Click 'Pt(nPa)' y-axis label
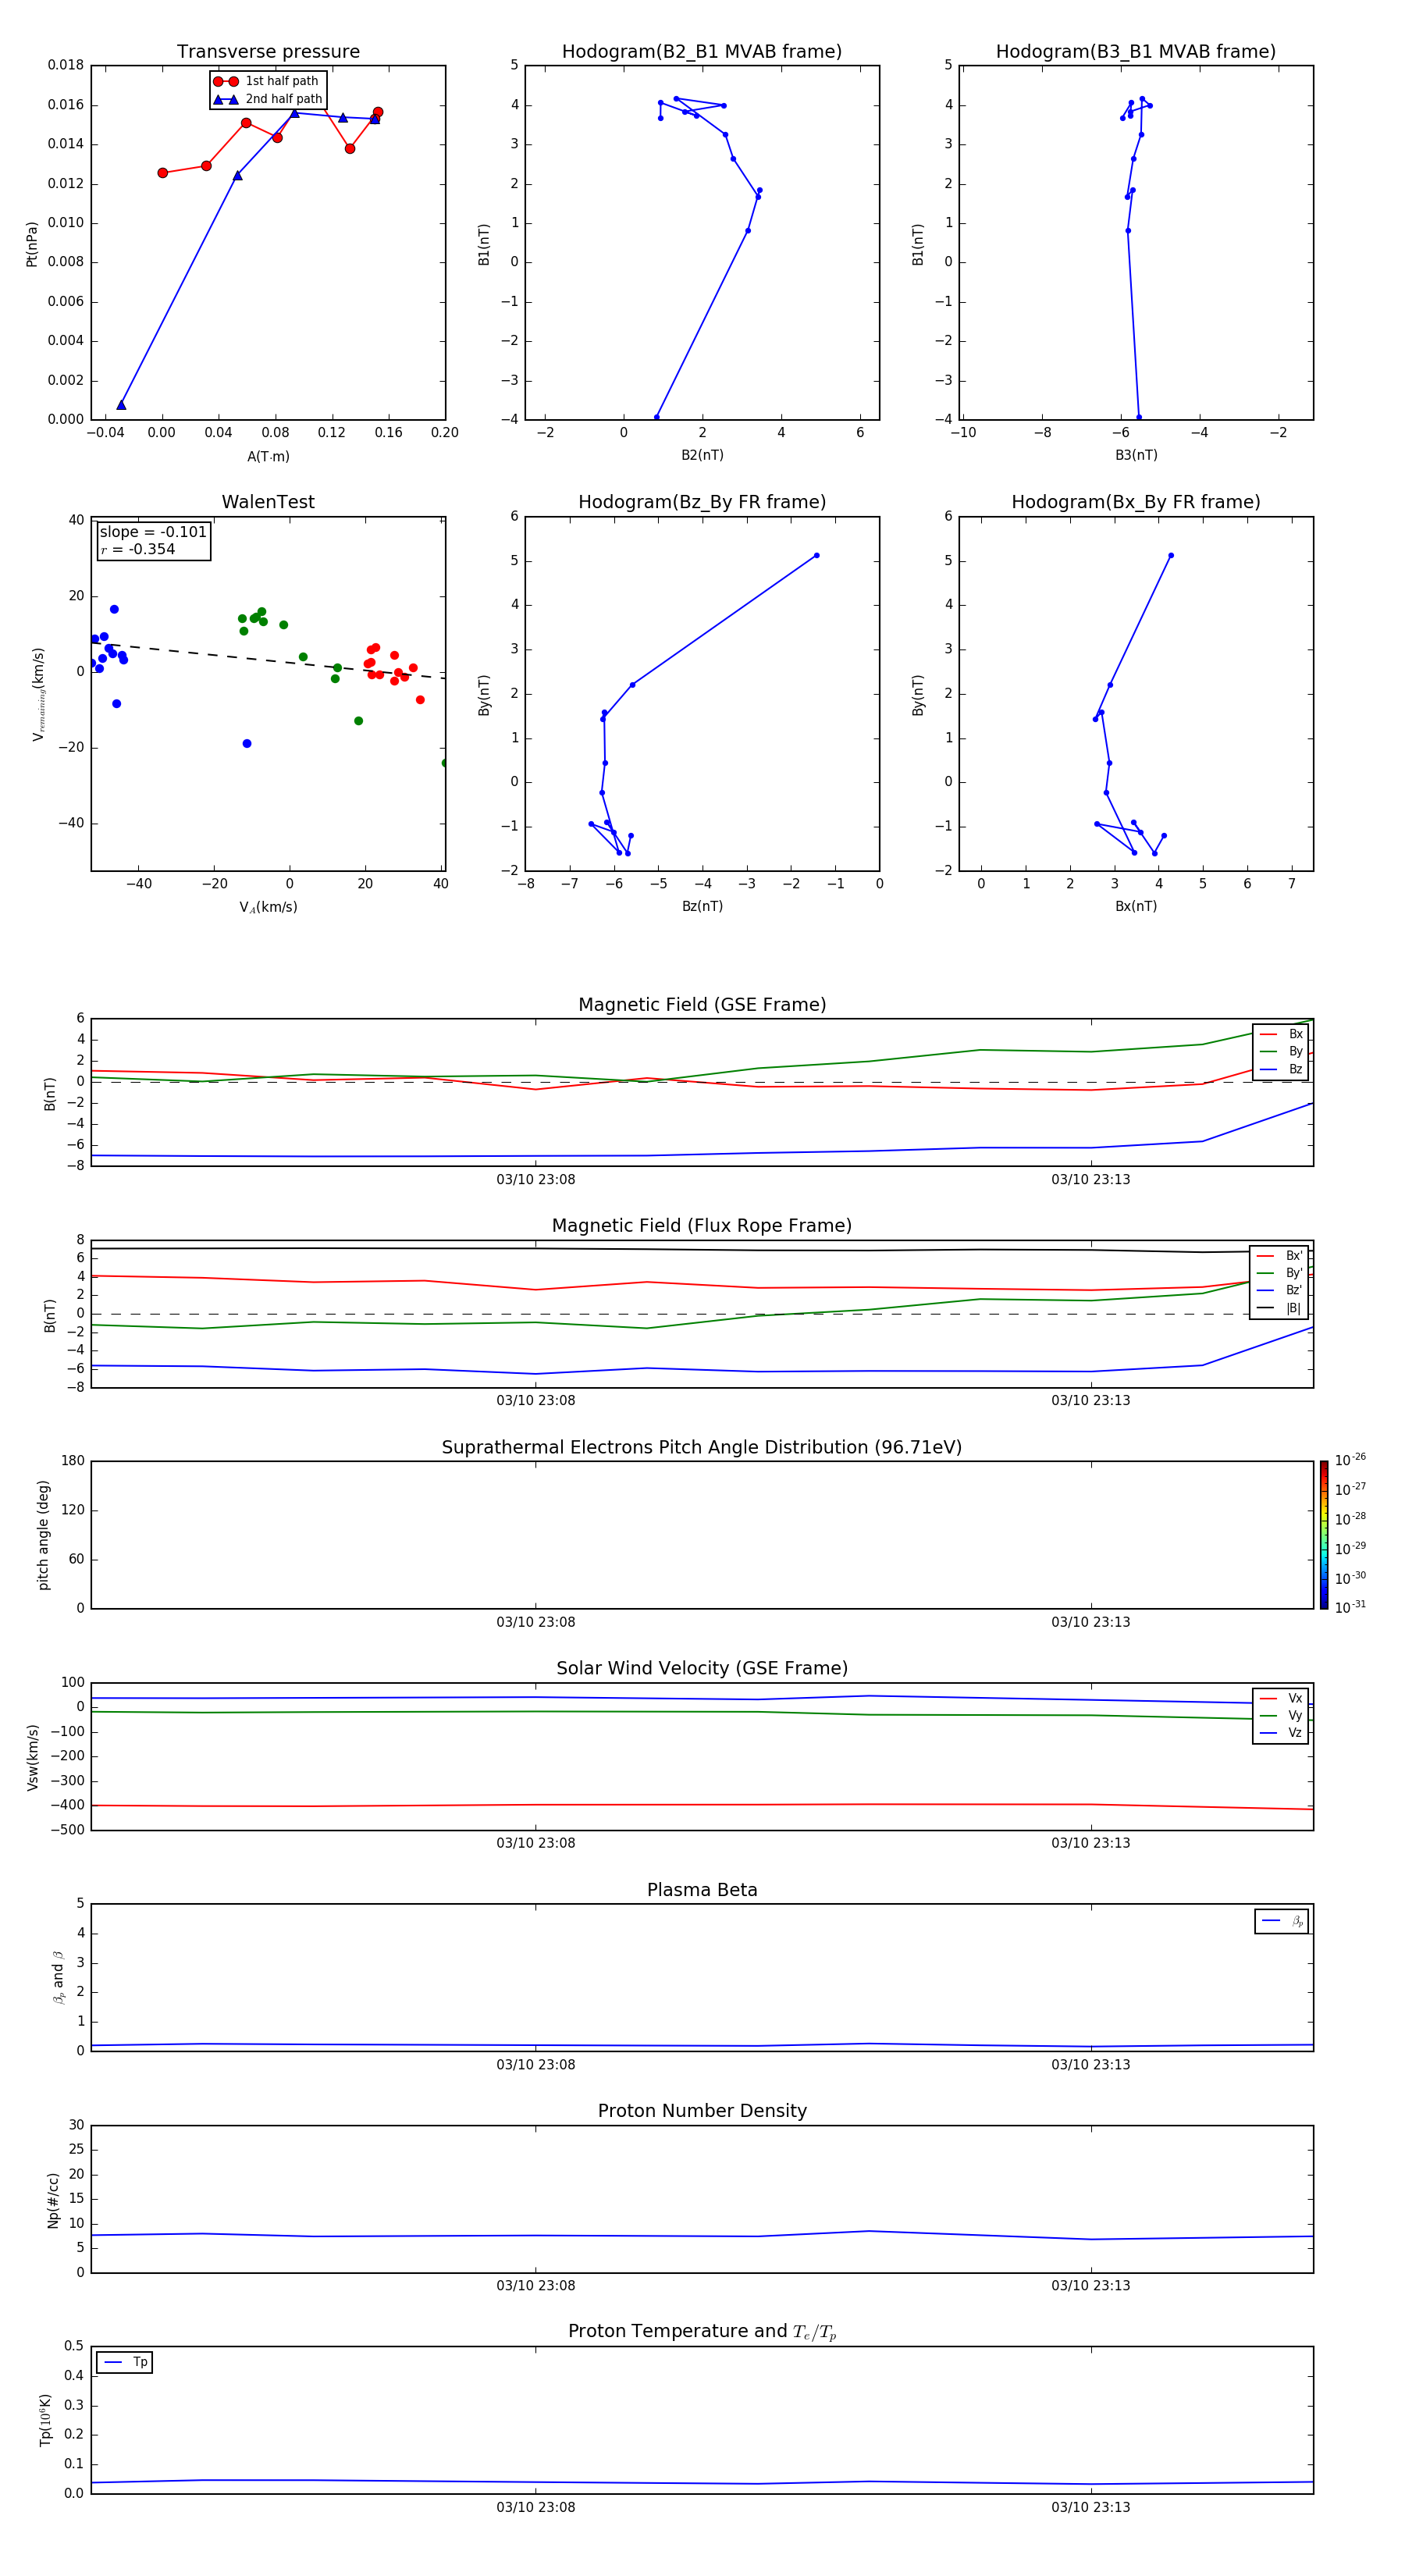 point(32,244)
